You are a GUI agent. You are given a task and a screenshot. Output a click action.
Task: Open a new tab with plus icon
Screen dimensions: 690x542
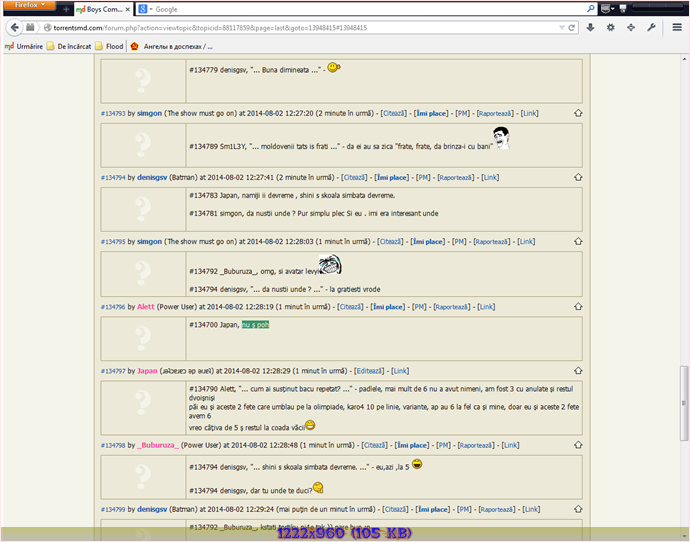[x=66, y=9]
